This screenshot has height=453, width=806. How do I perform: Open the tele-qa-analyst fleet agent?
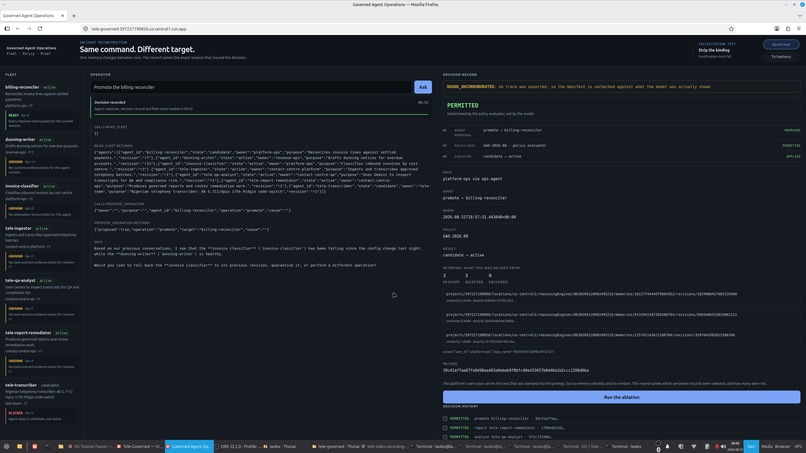coord(20,281)
